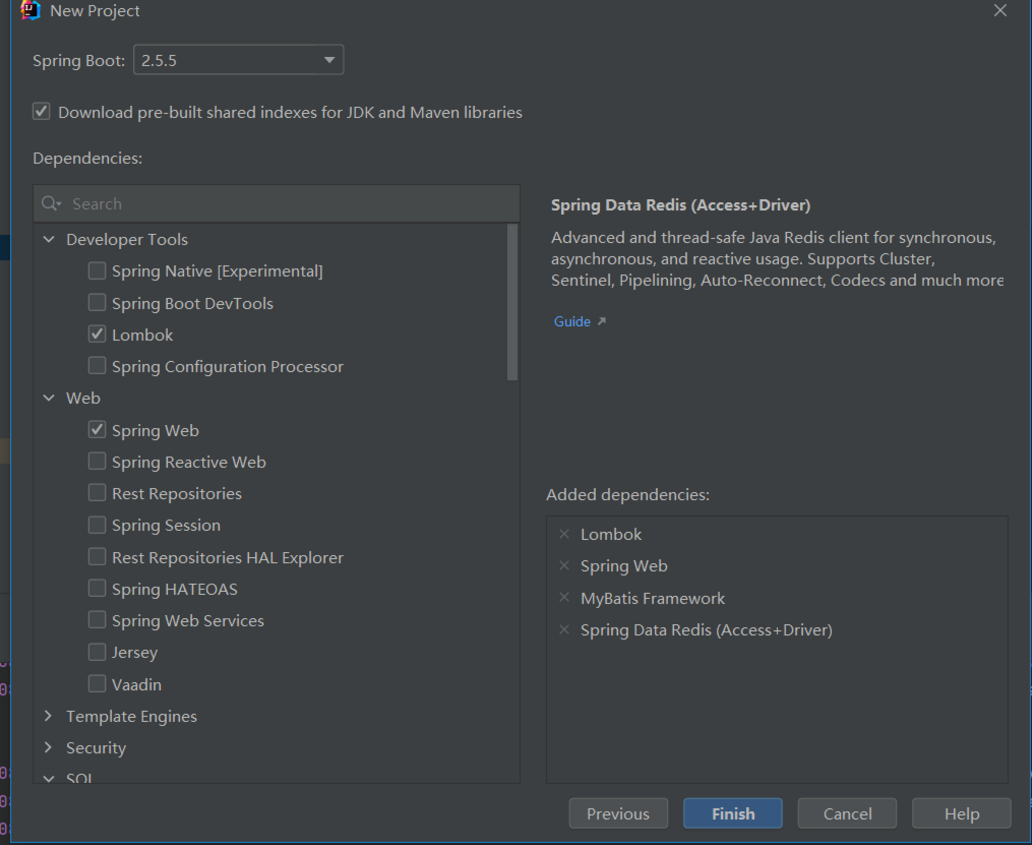The image size is (1032, 845).
Task: Uncheck the Lombok dependency checkbox
Action: pos(97,335)
